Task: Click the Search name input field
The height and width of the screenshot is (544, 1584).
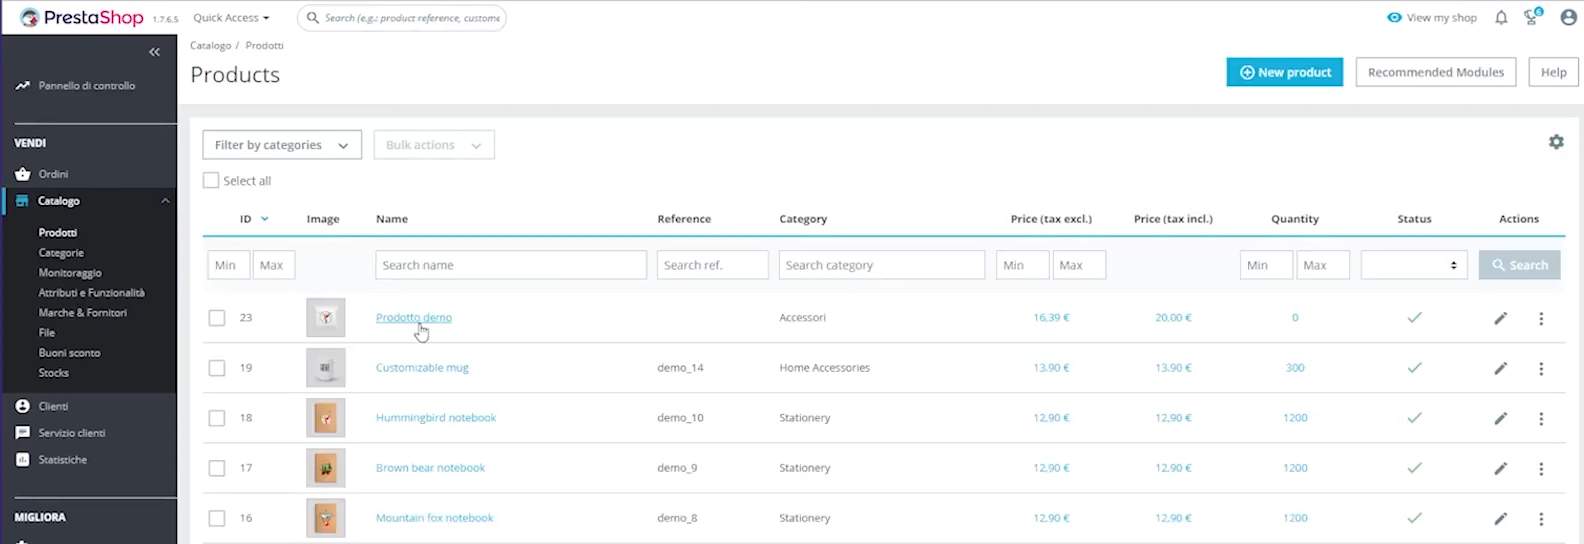Action: [x=510, y=265]
